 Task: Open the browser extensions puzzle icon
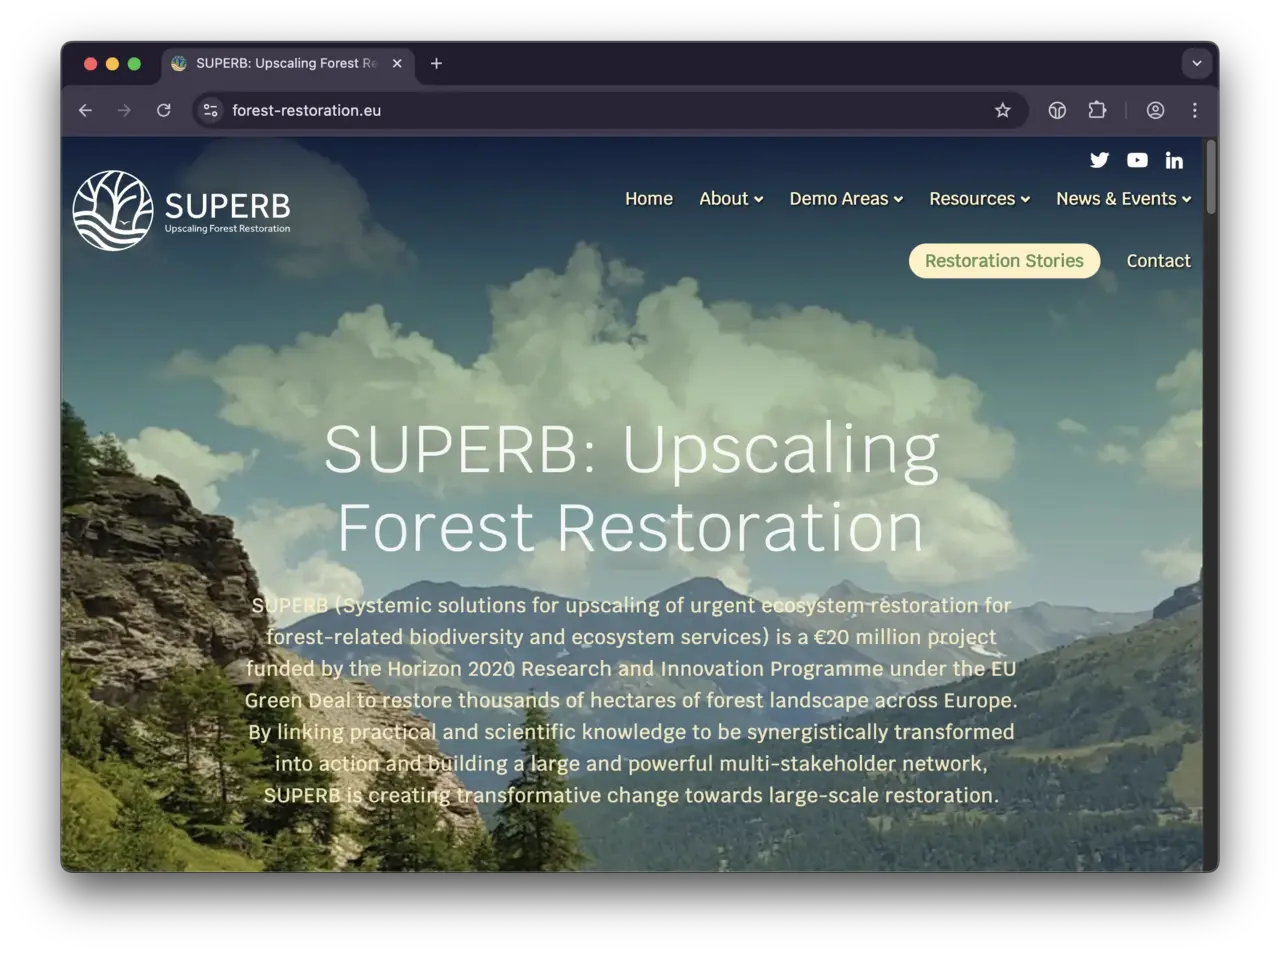tap(1097, 111)
